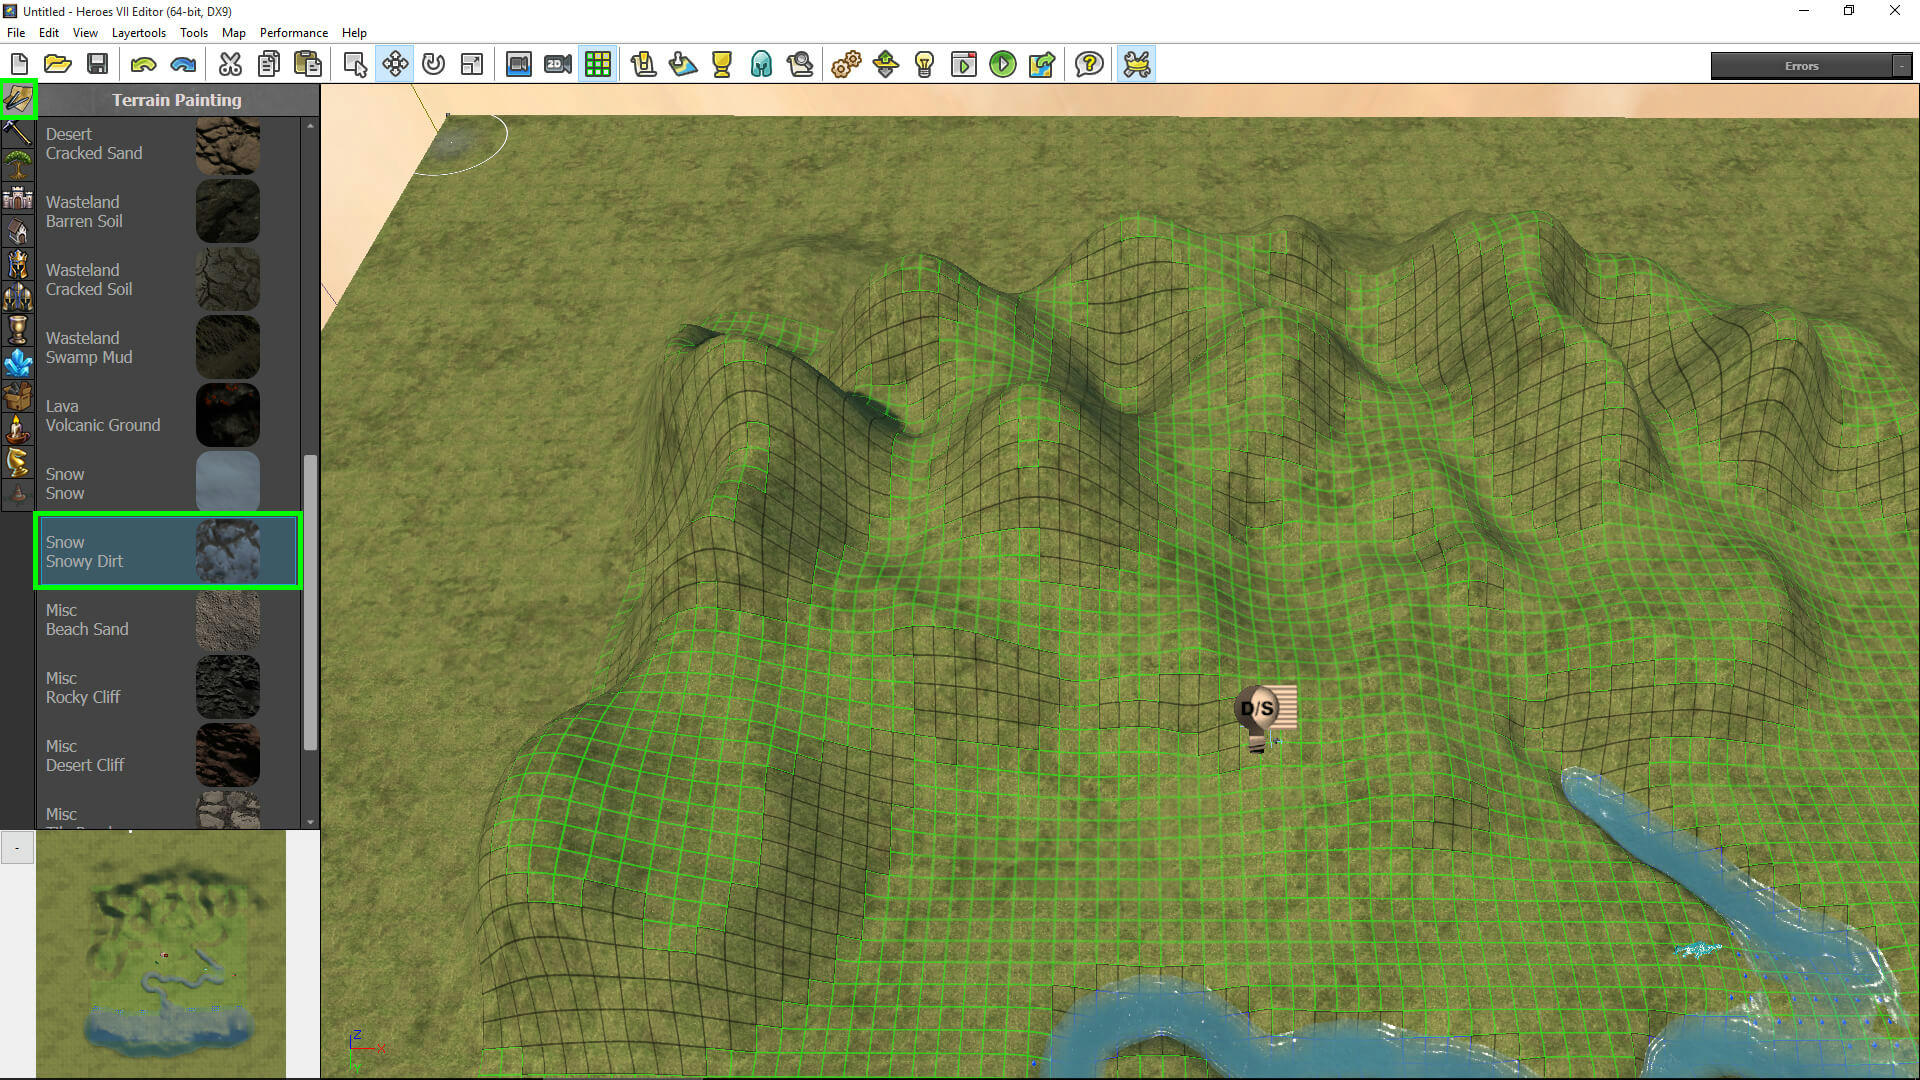This screenshot has height=1080, width=1920.
Task: Select Snow Snowy Dirt terrain
Action: 168,551
